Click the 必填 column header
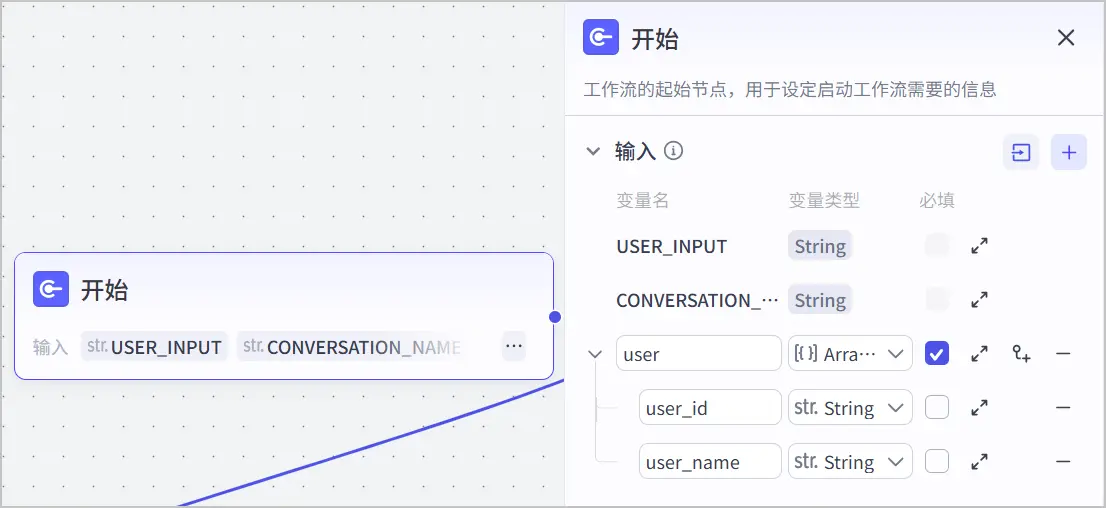Screen dimensions: 1106x508 pos(937,200)
